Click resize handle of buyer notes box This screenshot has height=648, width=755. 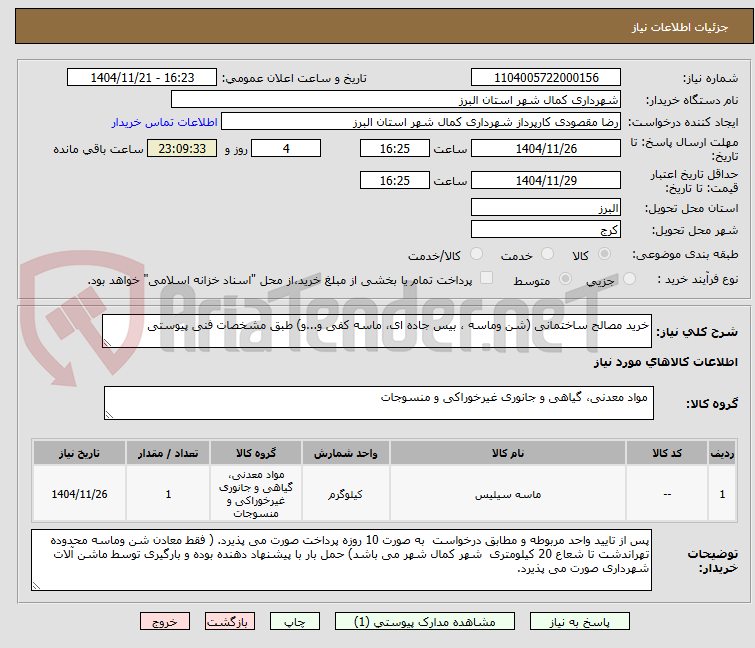[x=37, y=585]
